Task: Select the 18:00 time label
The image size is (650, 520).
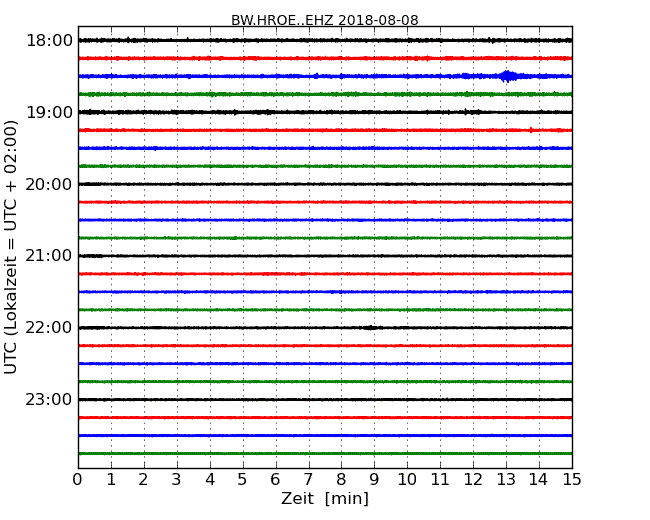Action: (49, 41)
